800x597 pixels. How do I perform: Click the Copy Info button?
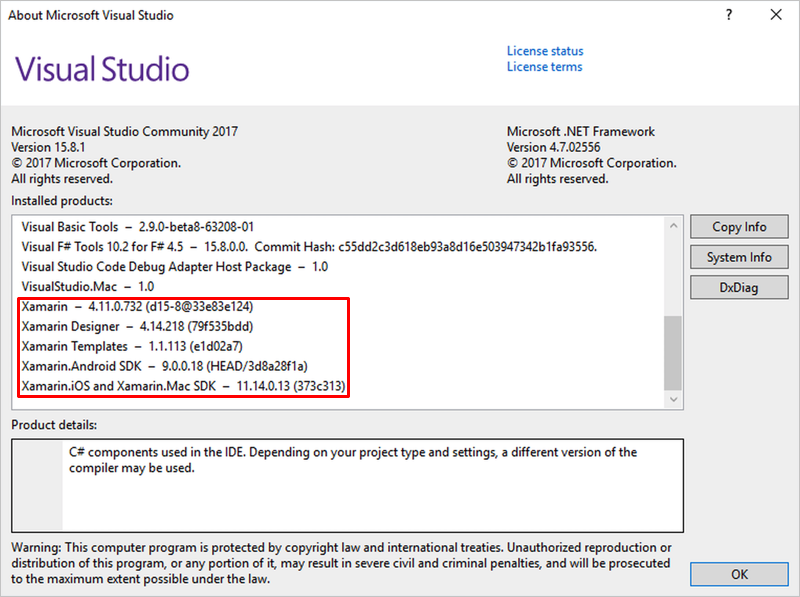coord(739,226)
